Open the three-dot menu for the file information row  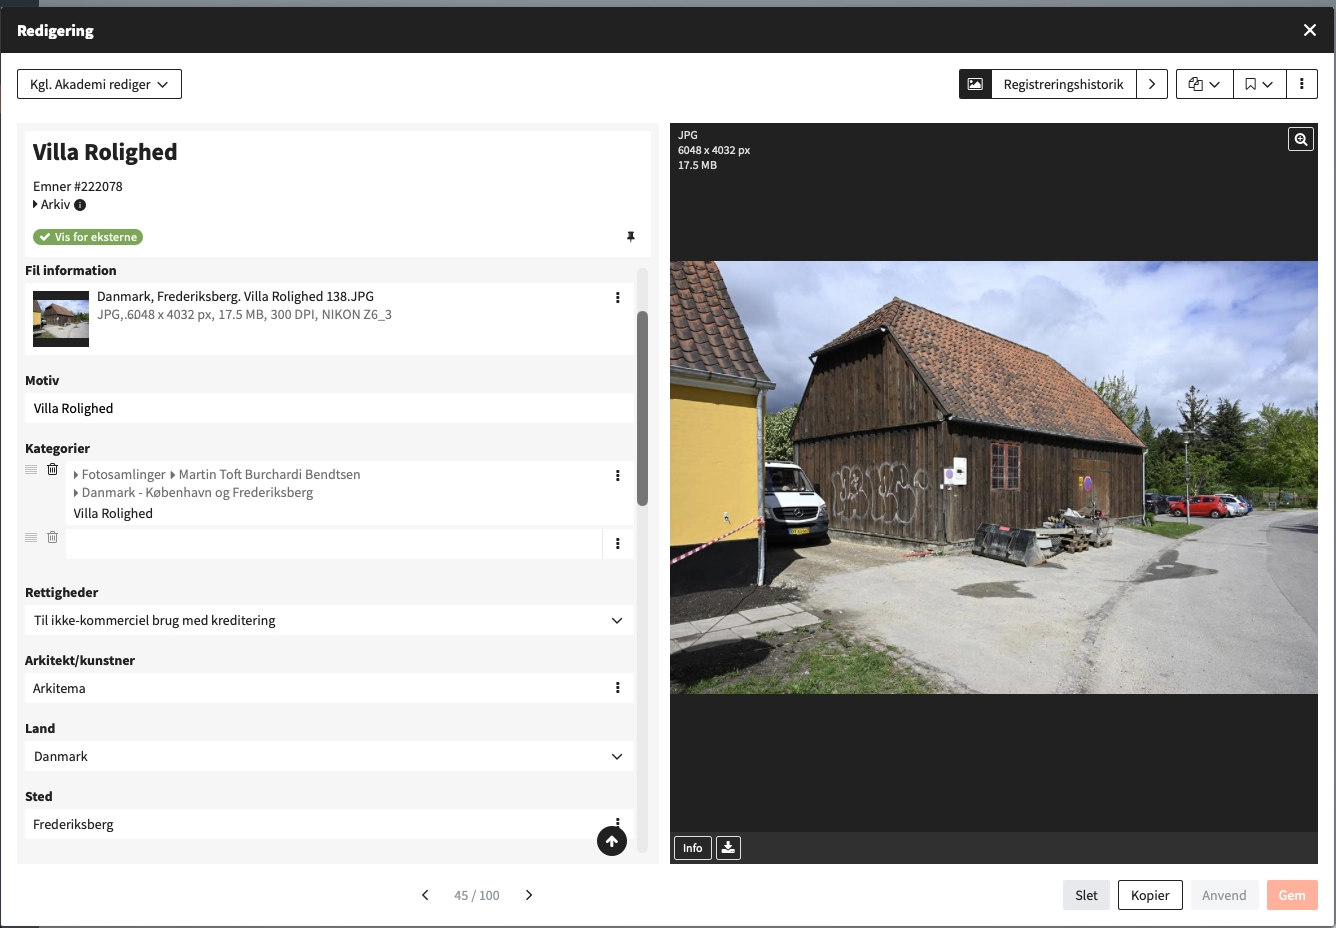(x=618, y=297)
